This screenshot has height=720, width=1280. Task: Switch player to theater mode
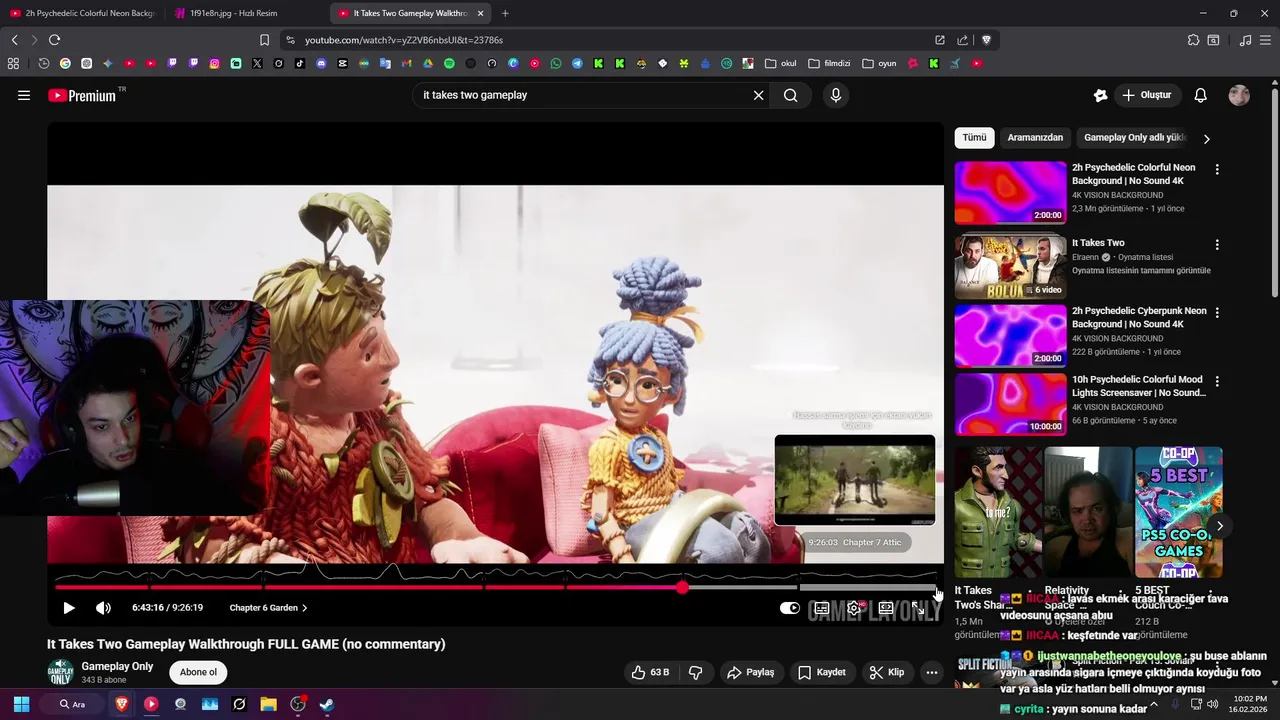886,608
